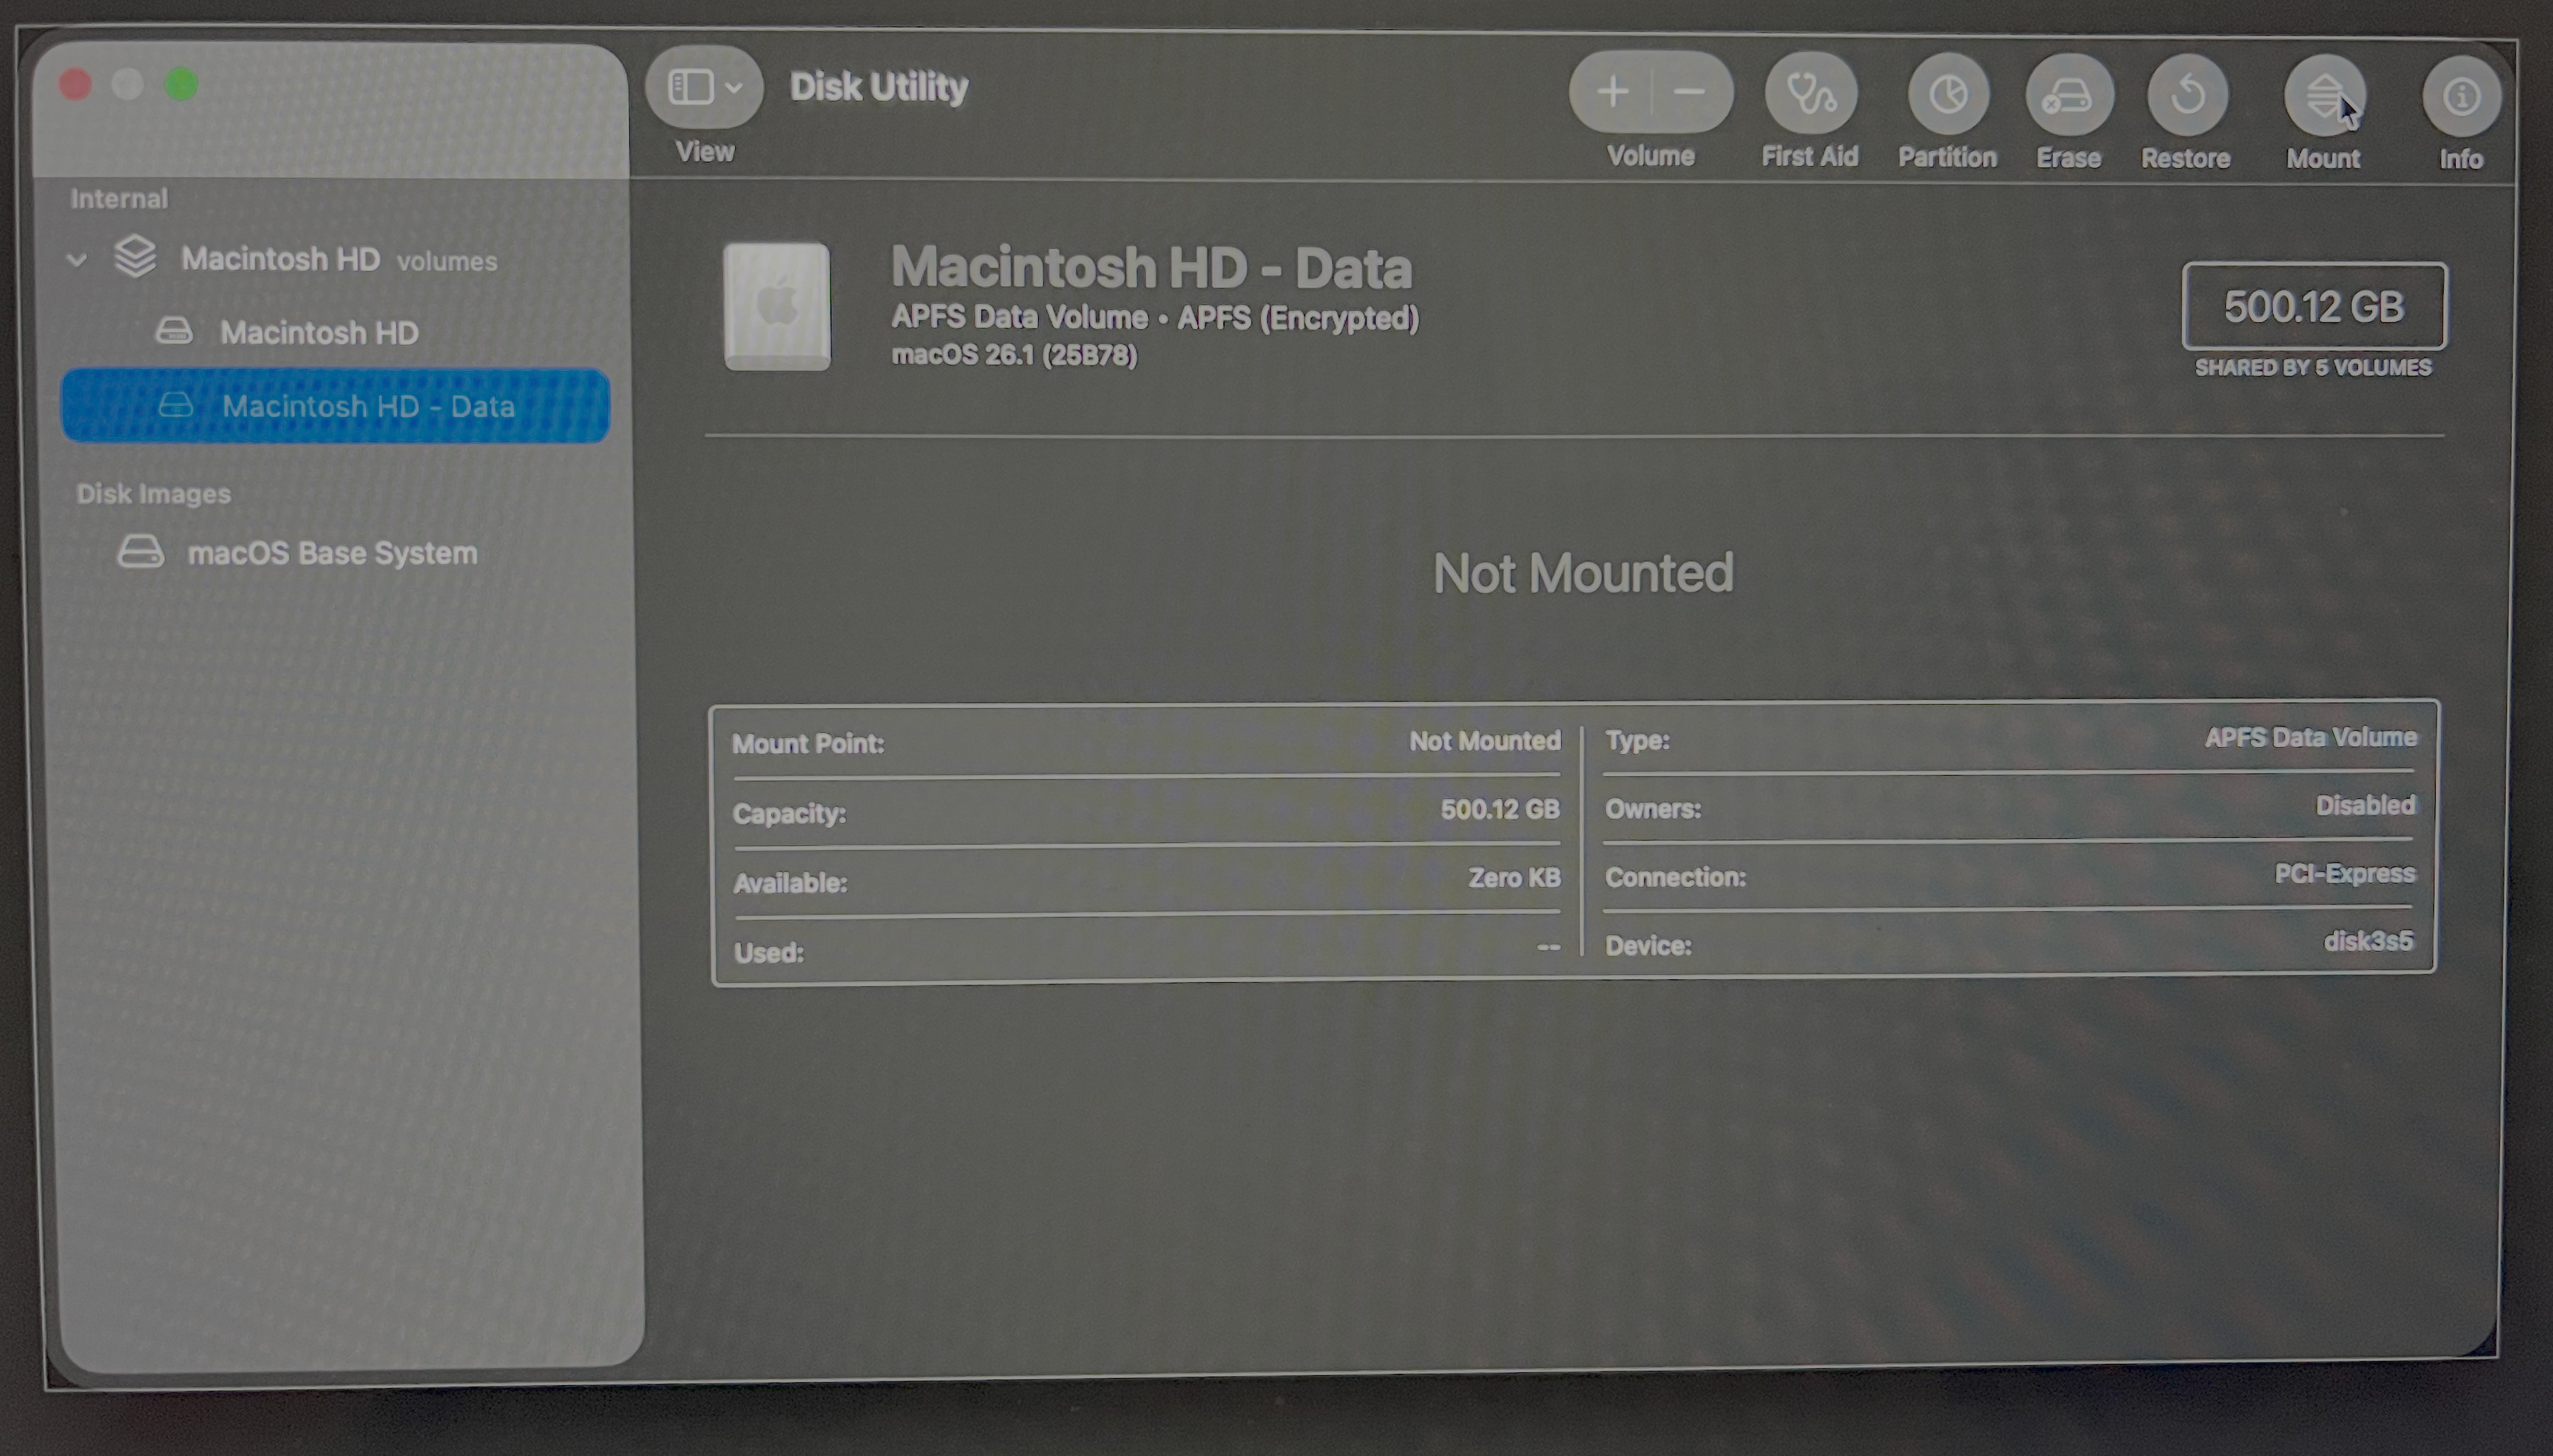Click the disk image icon beside macOS Base System

(x=141, y=551)
